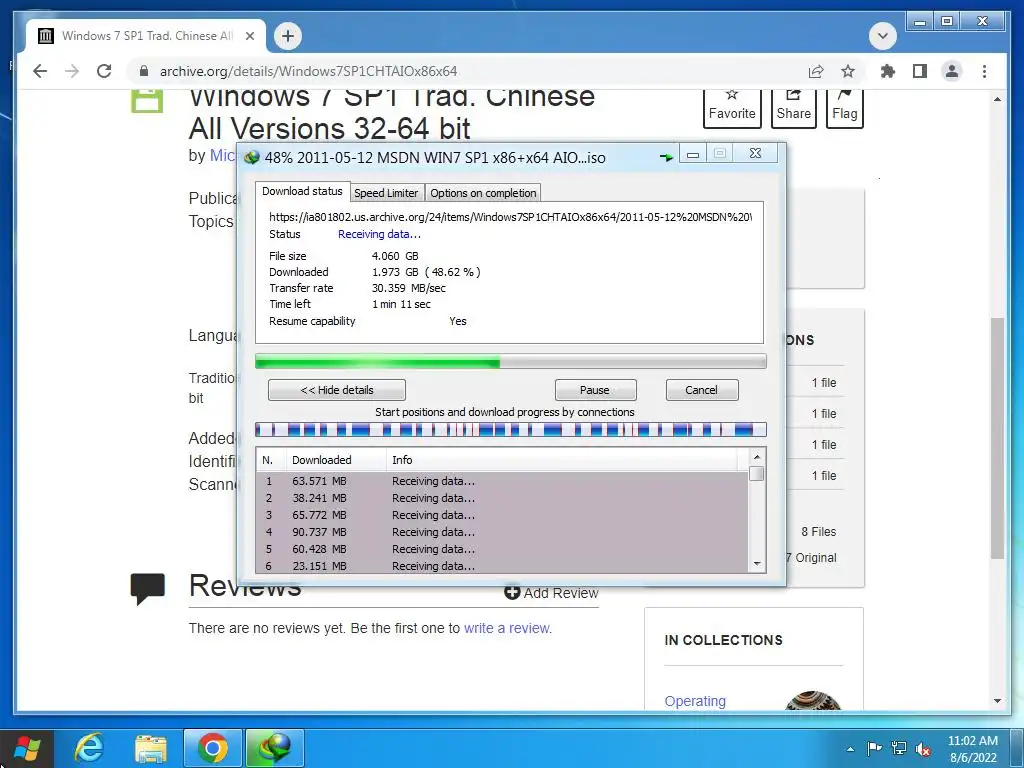Screen dimensions: 1024x768
Task: Click the Downloaded column header
Action: [336, 460]
